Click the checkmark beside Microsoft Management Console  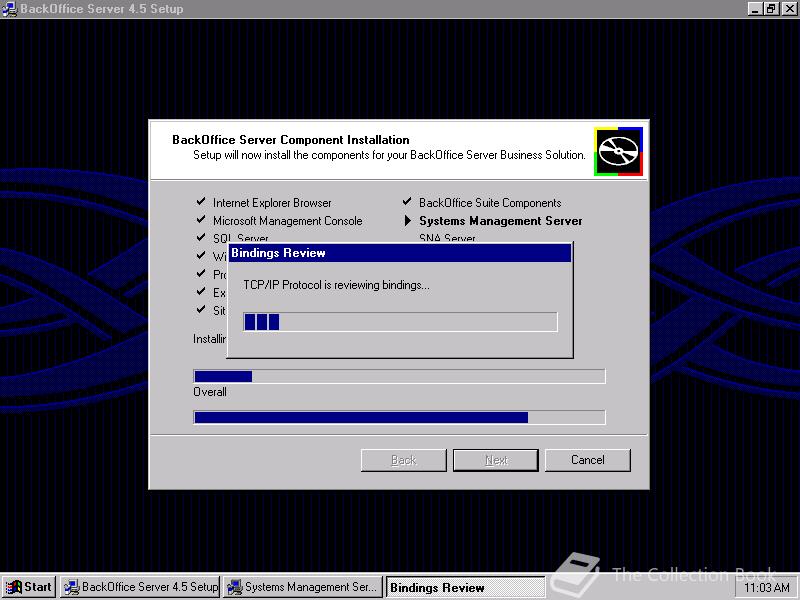point(201,219)
